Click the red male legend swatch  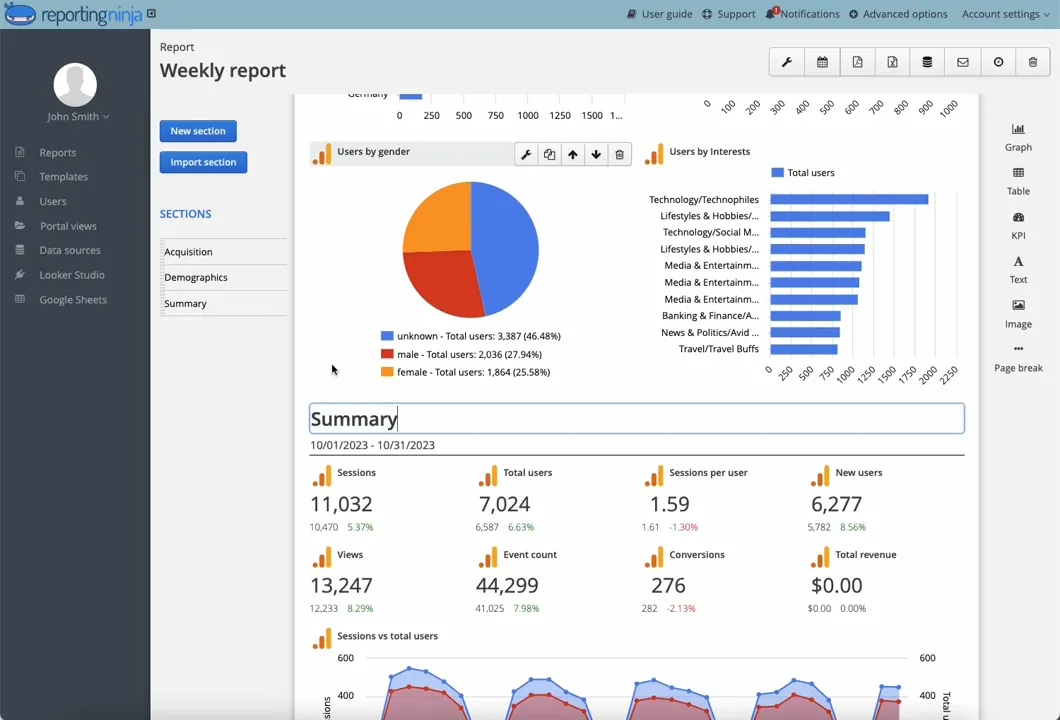click(387, 354)
